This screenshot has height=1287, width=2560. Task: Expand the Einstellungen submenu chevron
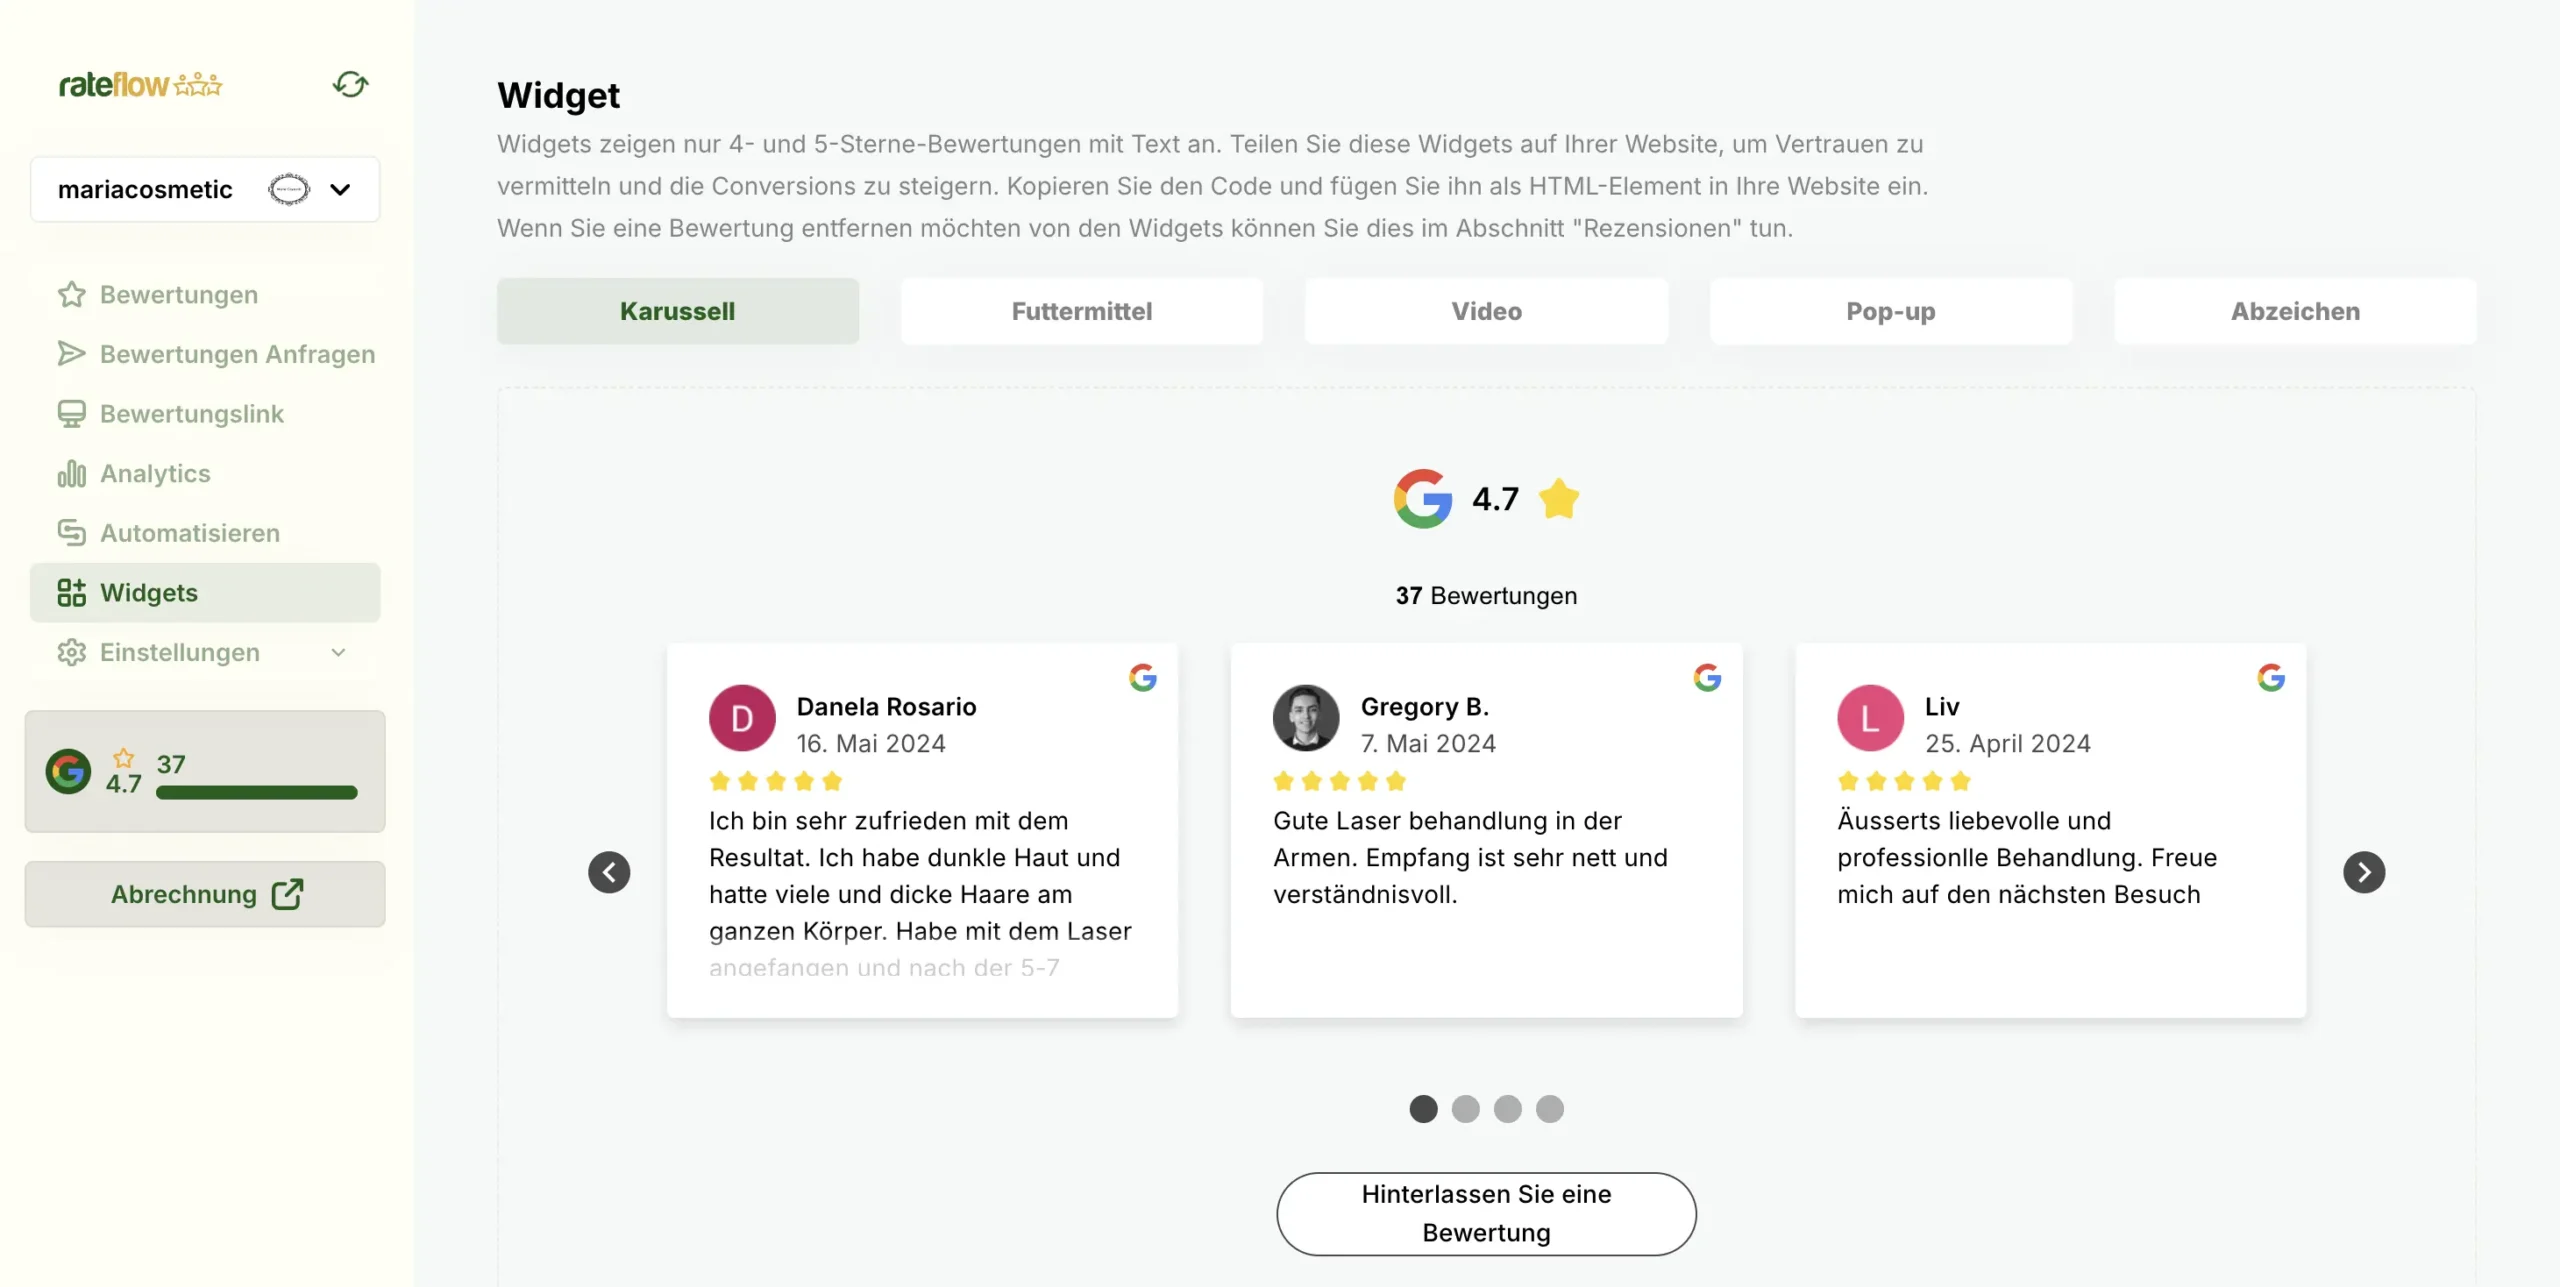[x=338, y=652]
